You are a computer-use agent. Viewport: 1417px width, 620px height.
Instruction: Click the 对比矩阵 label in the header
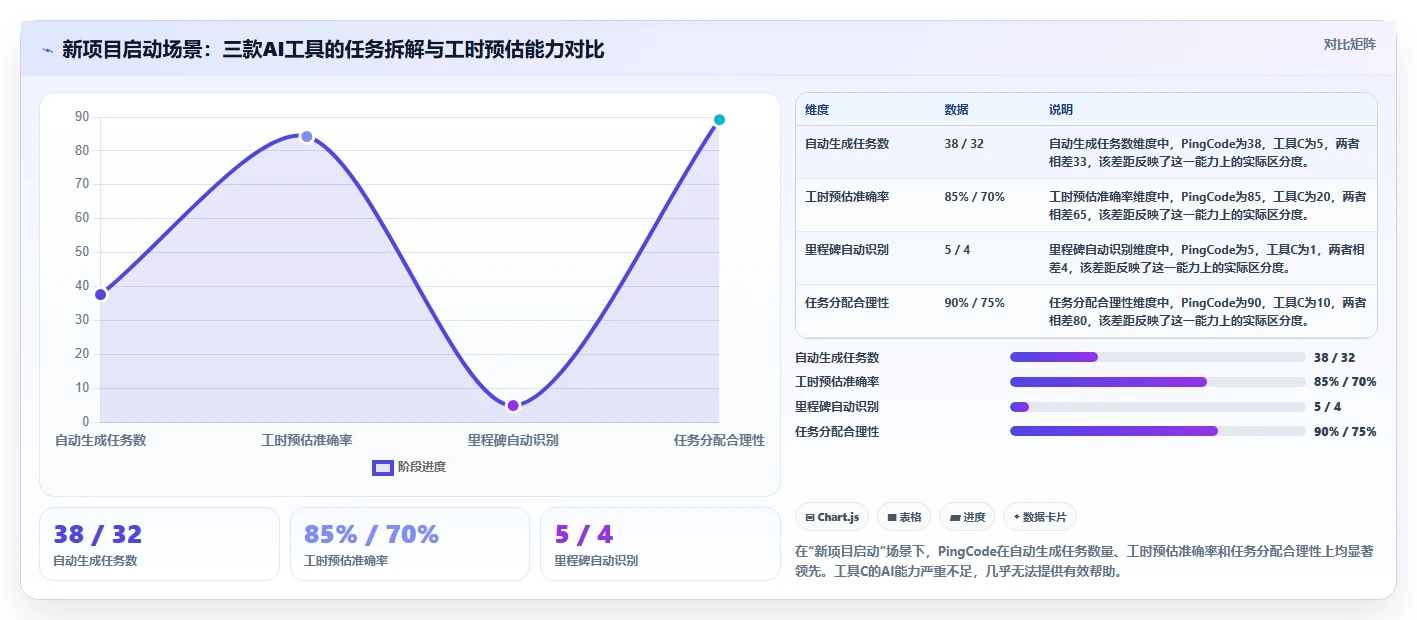pos(1349,44)
